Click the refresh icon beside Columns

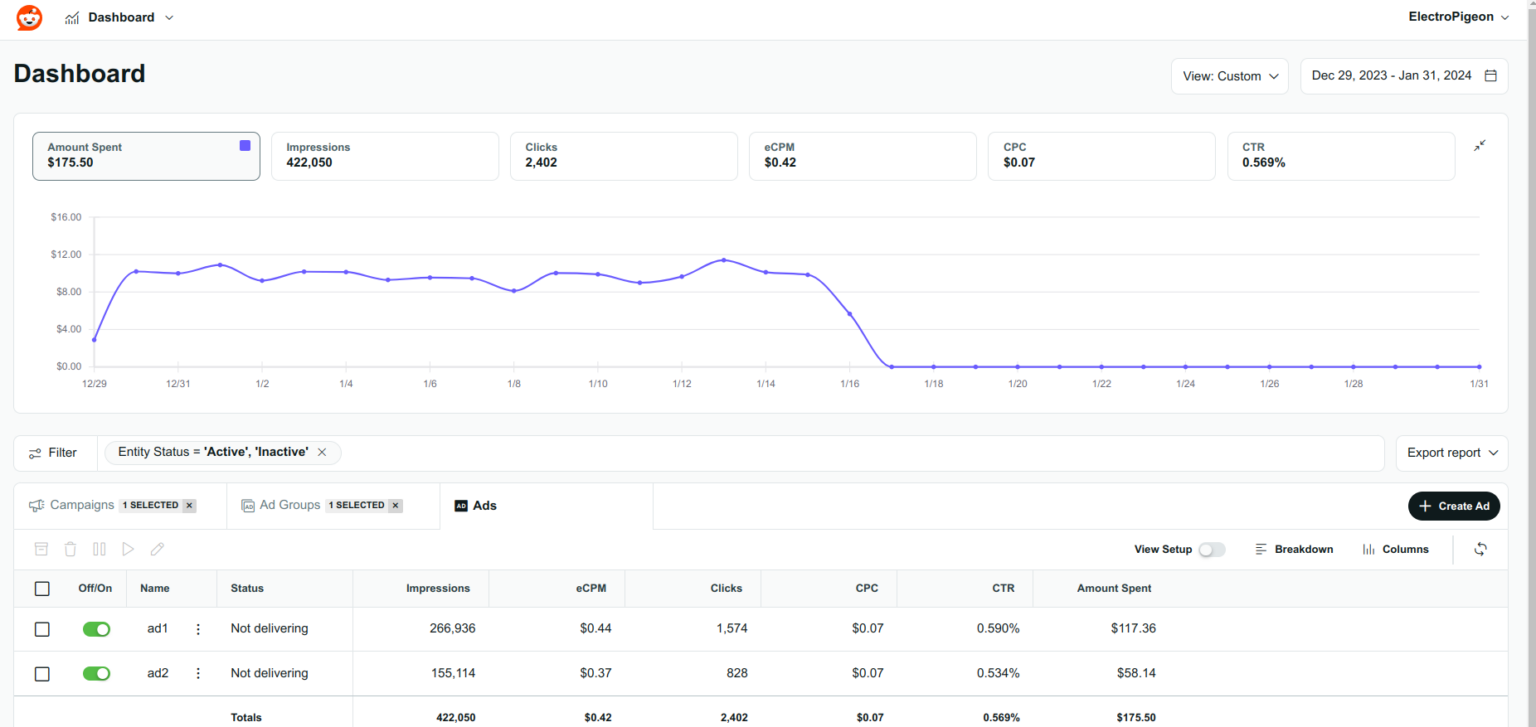pos(1480,549)
